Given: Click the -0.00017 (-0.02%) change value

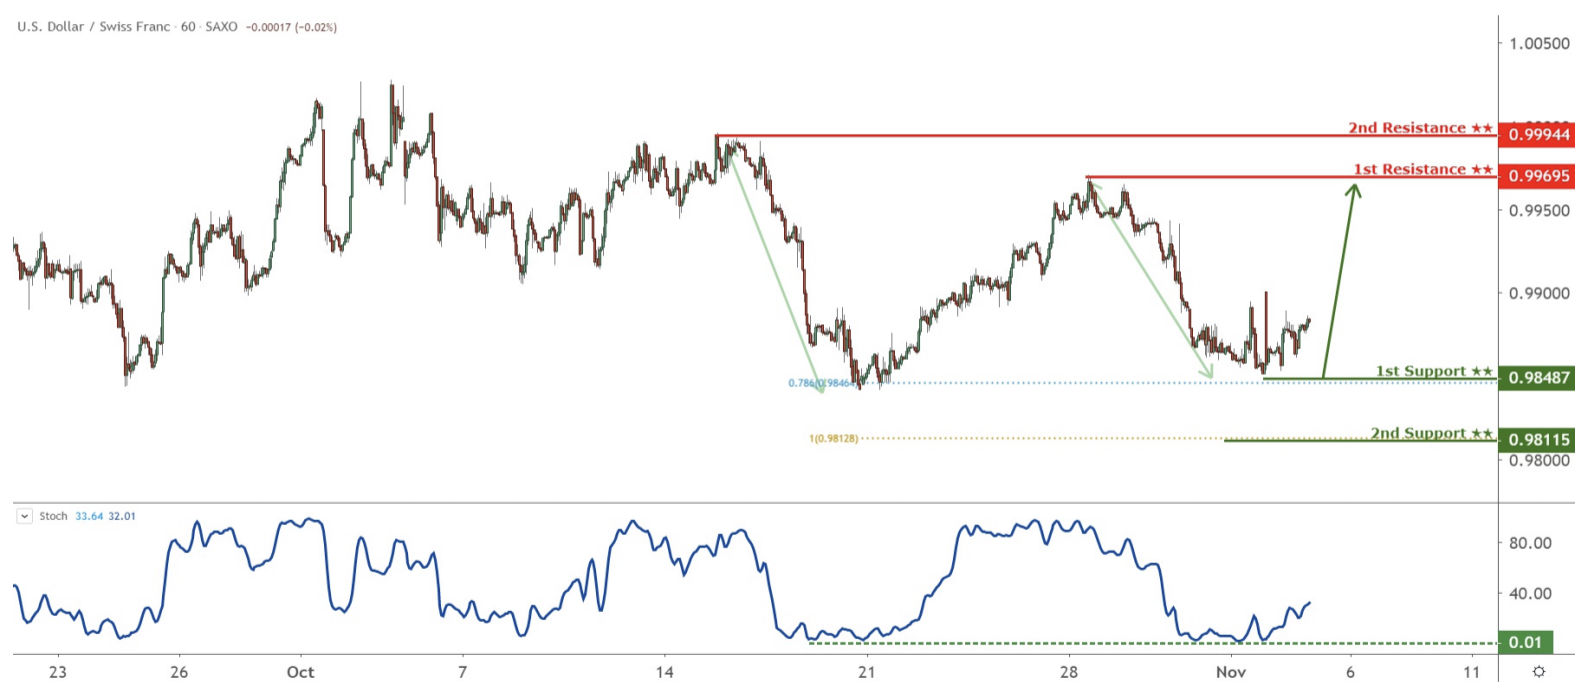Looking at the screenshot, I should (291, 27).
